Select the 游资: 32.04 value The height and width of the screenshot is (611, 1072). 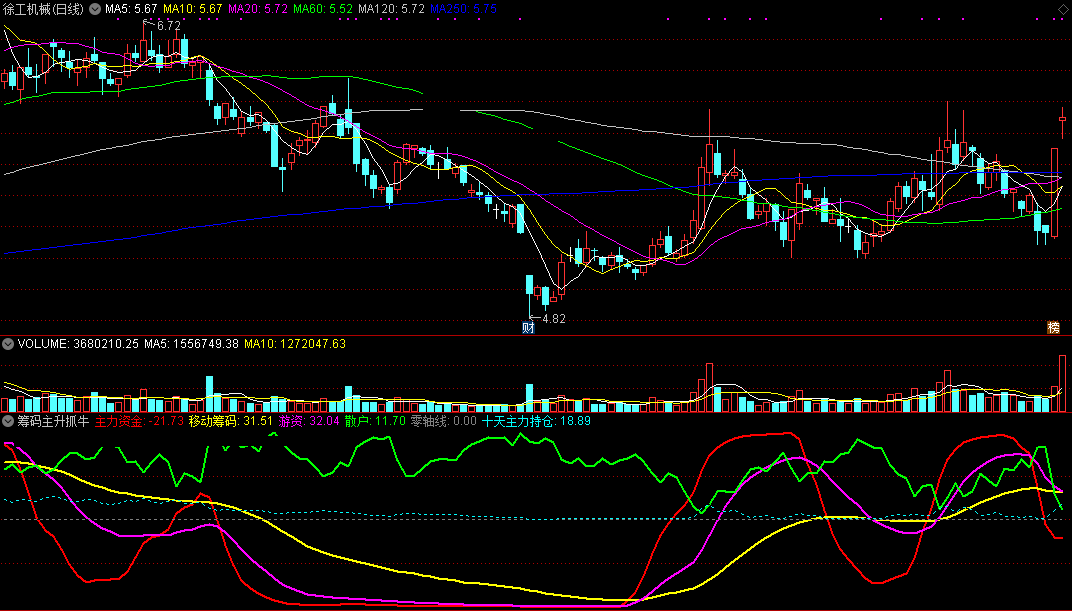[309, 421]
